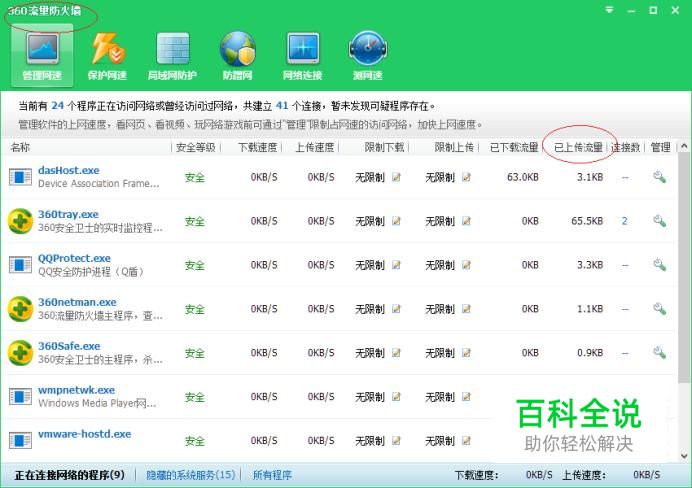The width and height of the screenshot is (692, 488).
Task: Edit upload limit for dasHost.exe
Action: click(x=466, y=177)
